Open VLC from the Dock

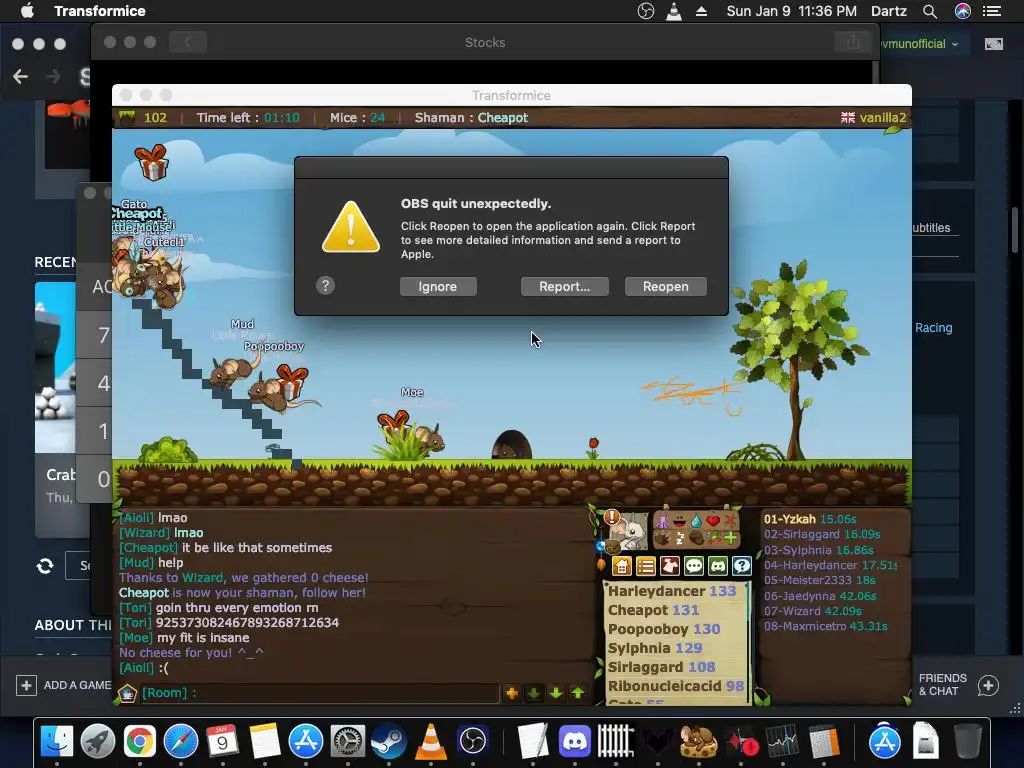point(431,741)
